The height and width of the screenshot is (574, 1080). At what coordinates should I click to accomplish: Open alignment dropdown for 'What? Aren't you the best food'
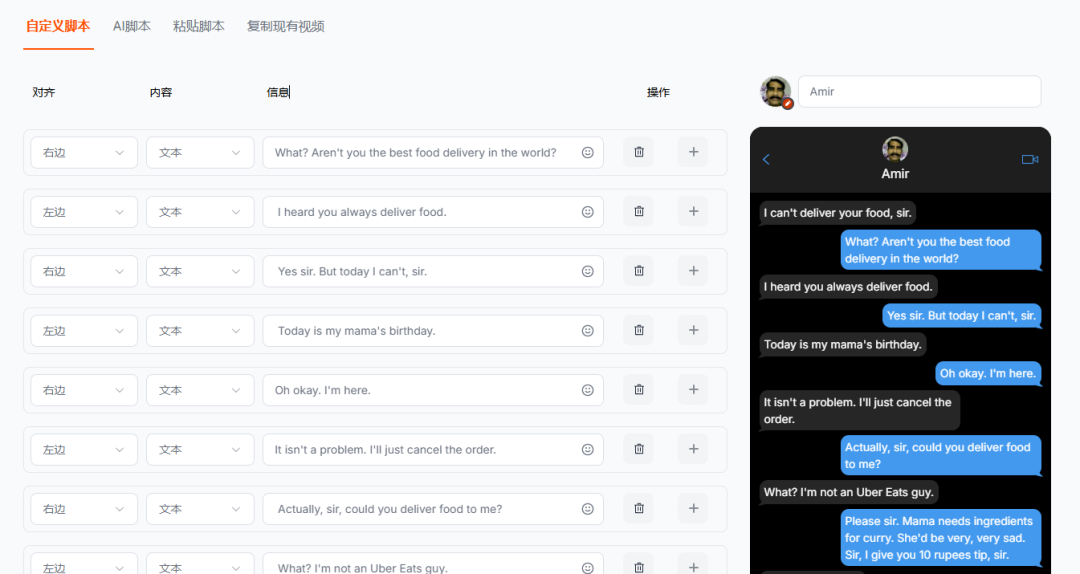83,152
